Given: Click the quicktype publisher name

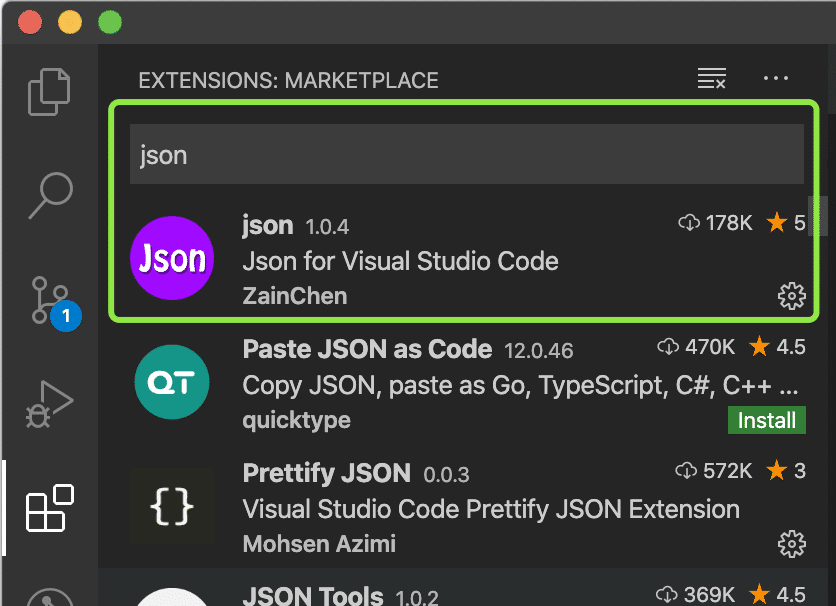Looking at the screenshot, I should coord(296,421).
